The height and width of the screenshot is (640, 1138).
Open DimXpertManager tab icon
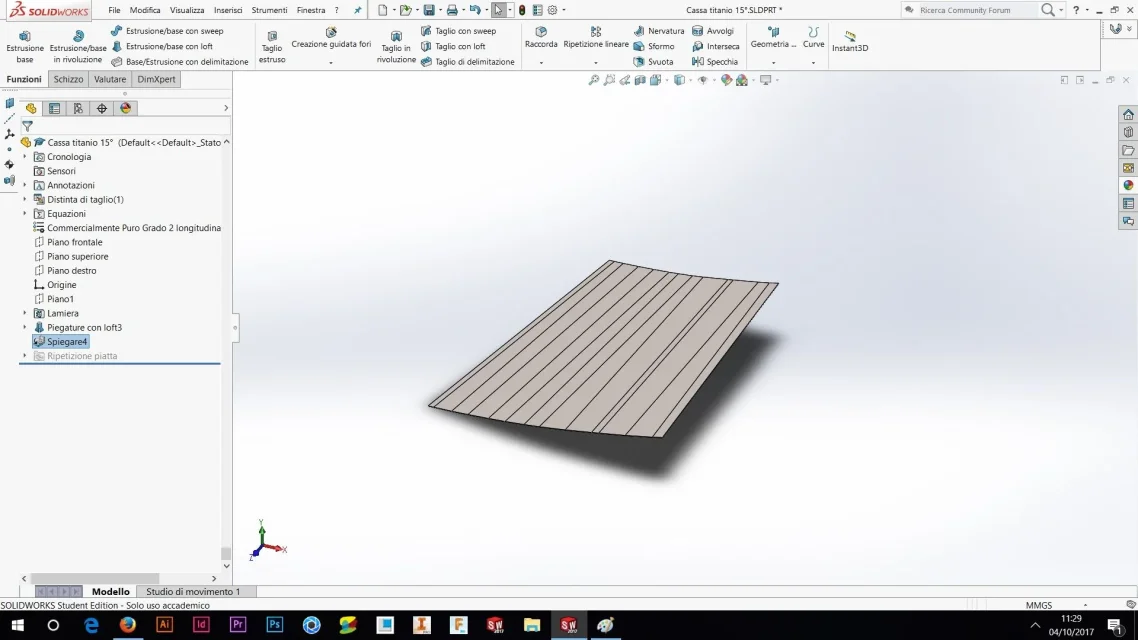pos(102,108)
